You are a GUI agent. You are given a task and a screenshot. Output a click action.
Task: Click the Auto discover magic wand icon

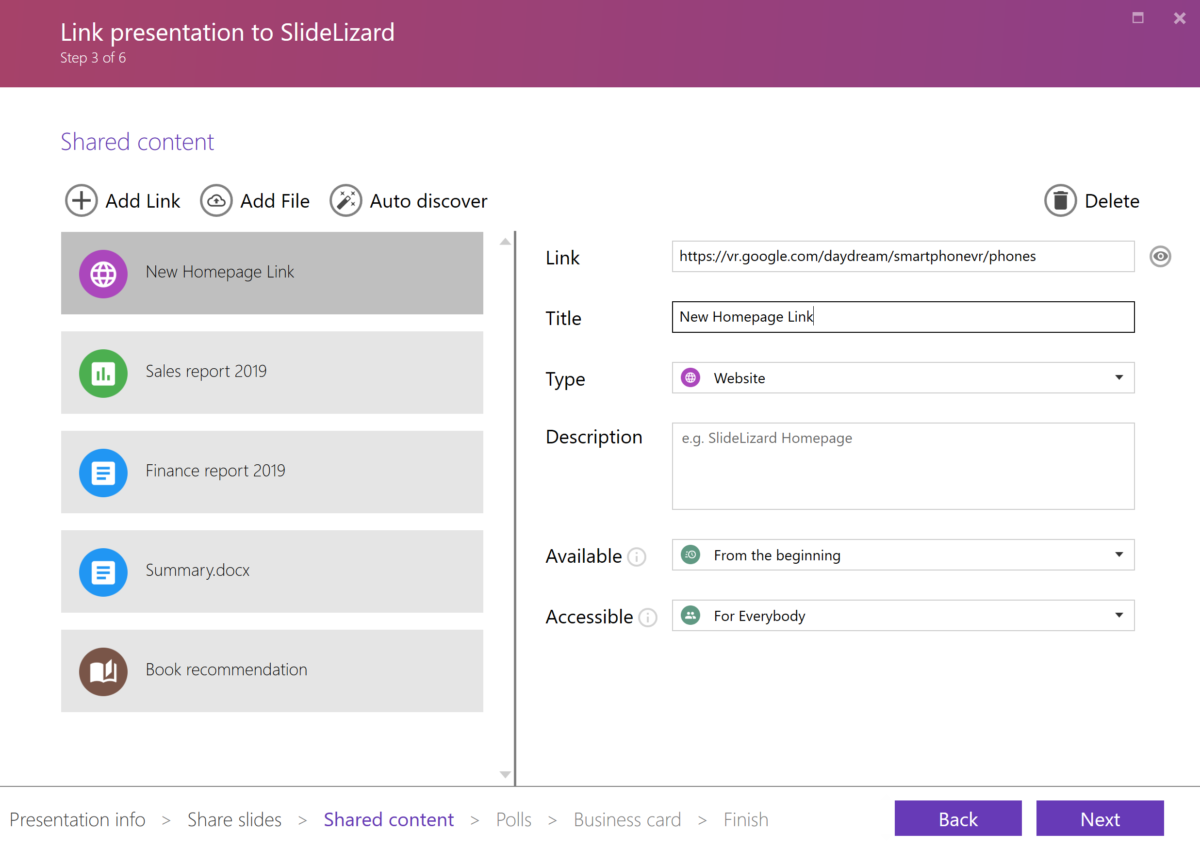(x=345, y=200)
